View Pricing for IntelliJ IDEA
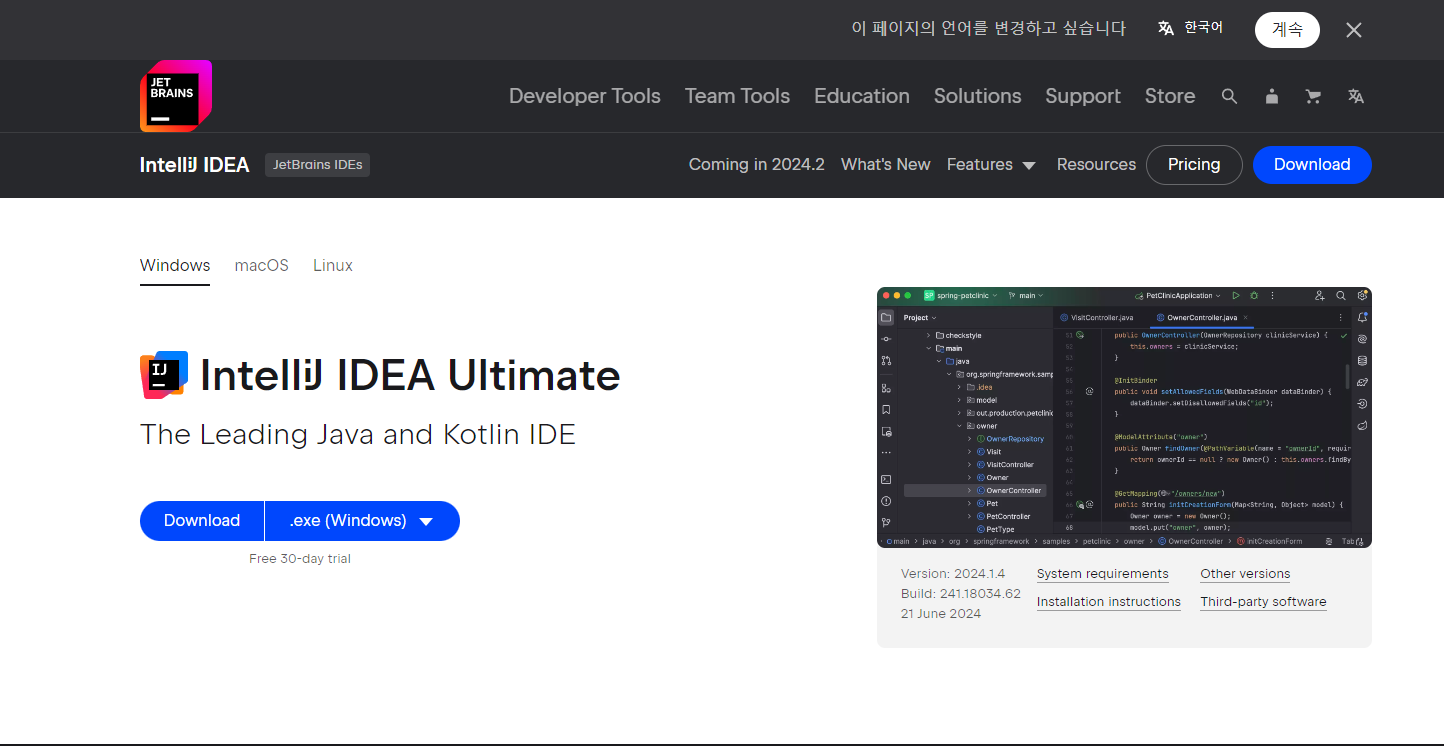The width and height of the screenshot is (1444, 746). pos(1194,165)
